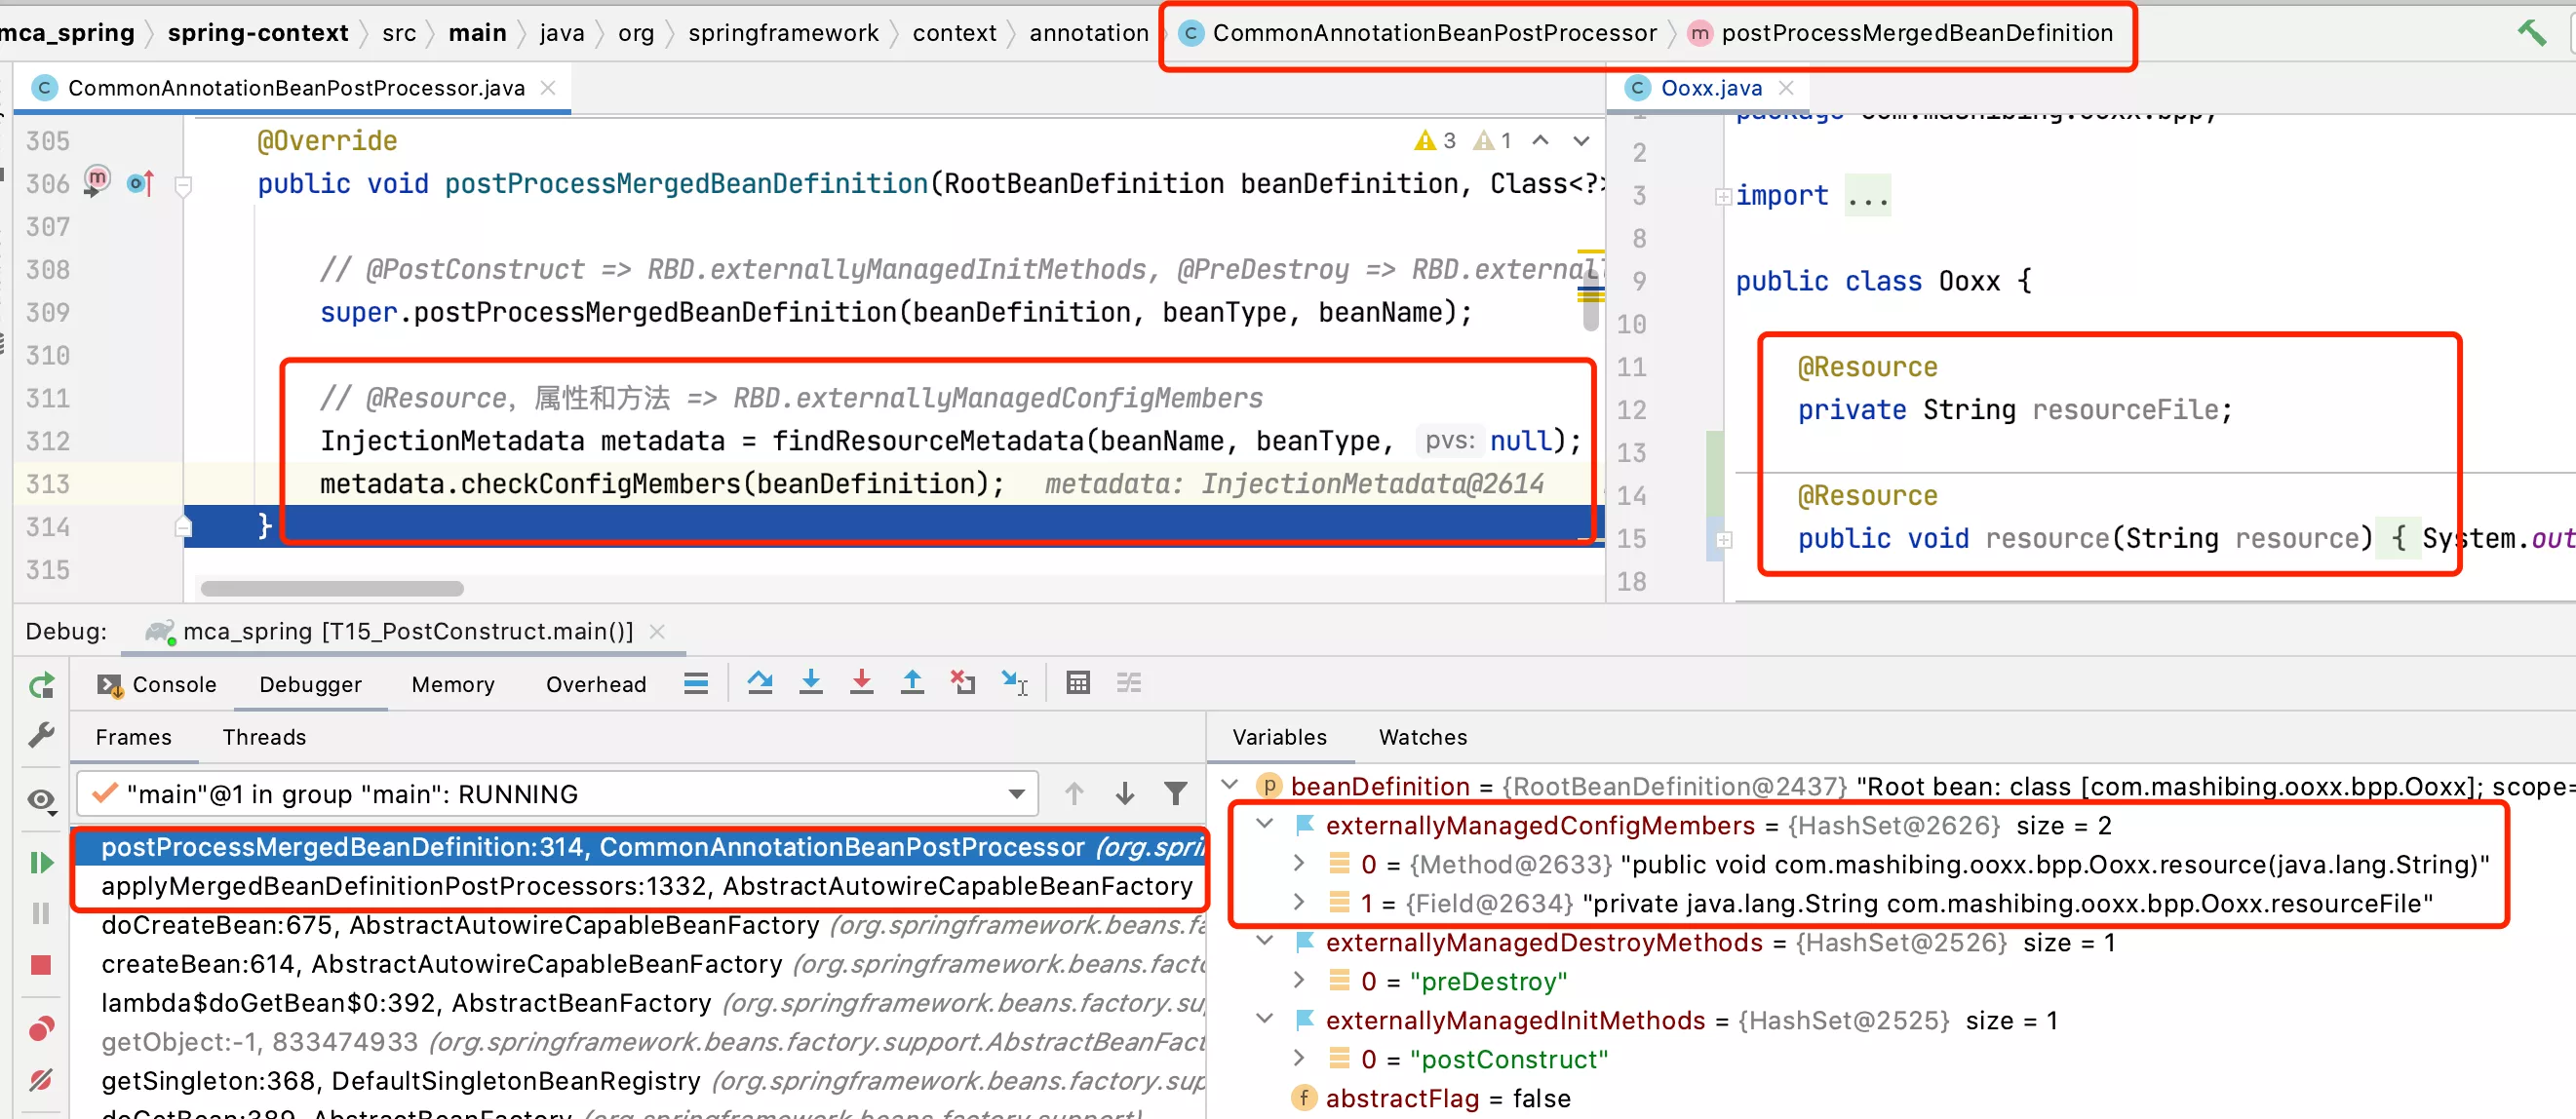The image size is (2576, 1119).
Task: Collapse externallyManagedInitMethods node
Action: click(x=1265, y=1019)
